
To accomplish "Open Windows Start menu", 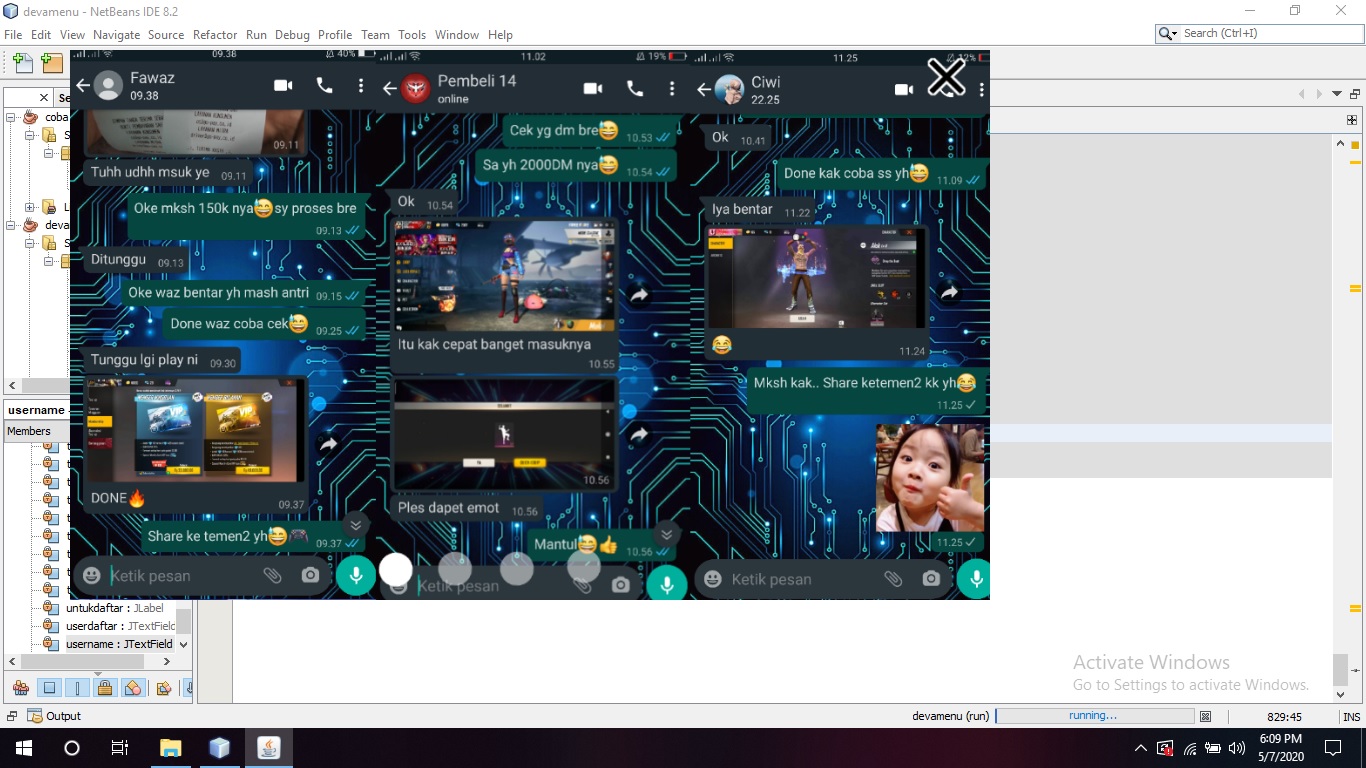I will coord(23,747).
